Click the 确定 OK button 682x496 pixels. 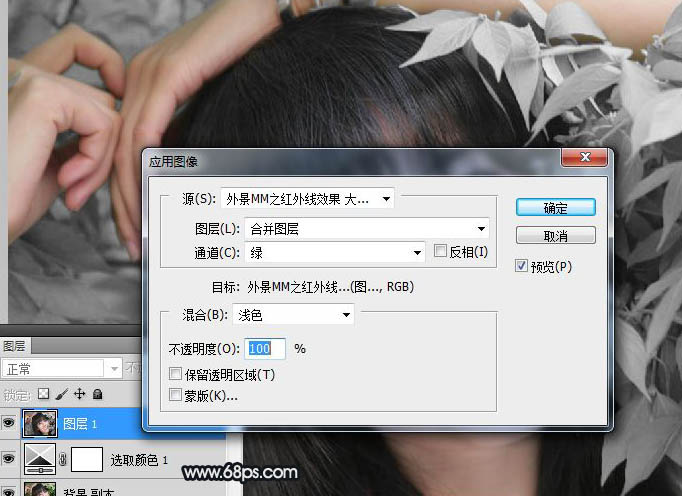pyautogui.click(x=555, y=208)
